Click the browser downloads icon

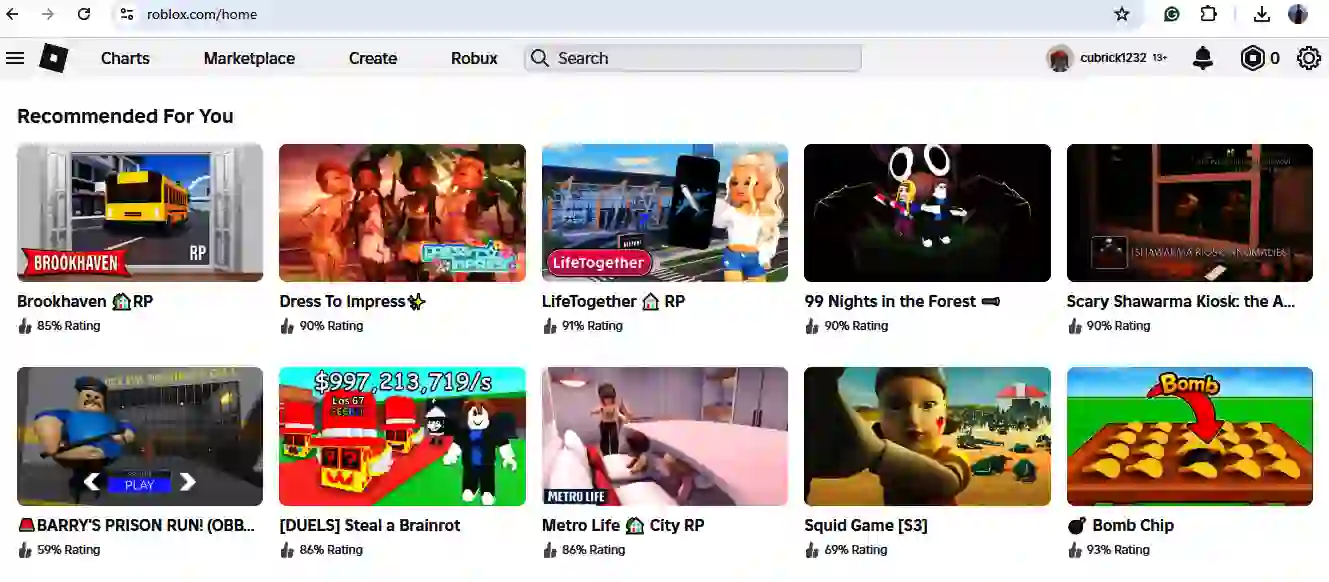(1261, 14)
